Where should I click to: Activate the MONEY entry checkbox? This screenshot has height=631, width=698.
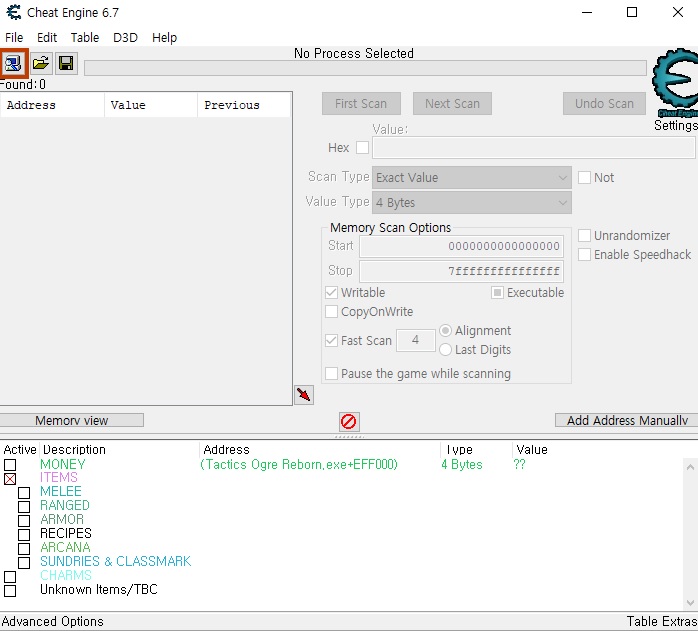click(10, 465)
